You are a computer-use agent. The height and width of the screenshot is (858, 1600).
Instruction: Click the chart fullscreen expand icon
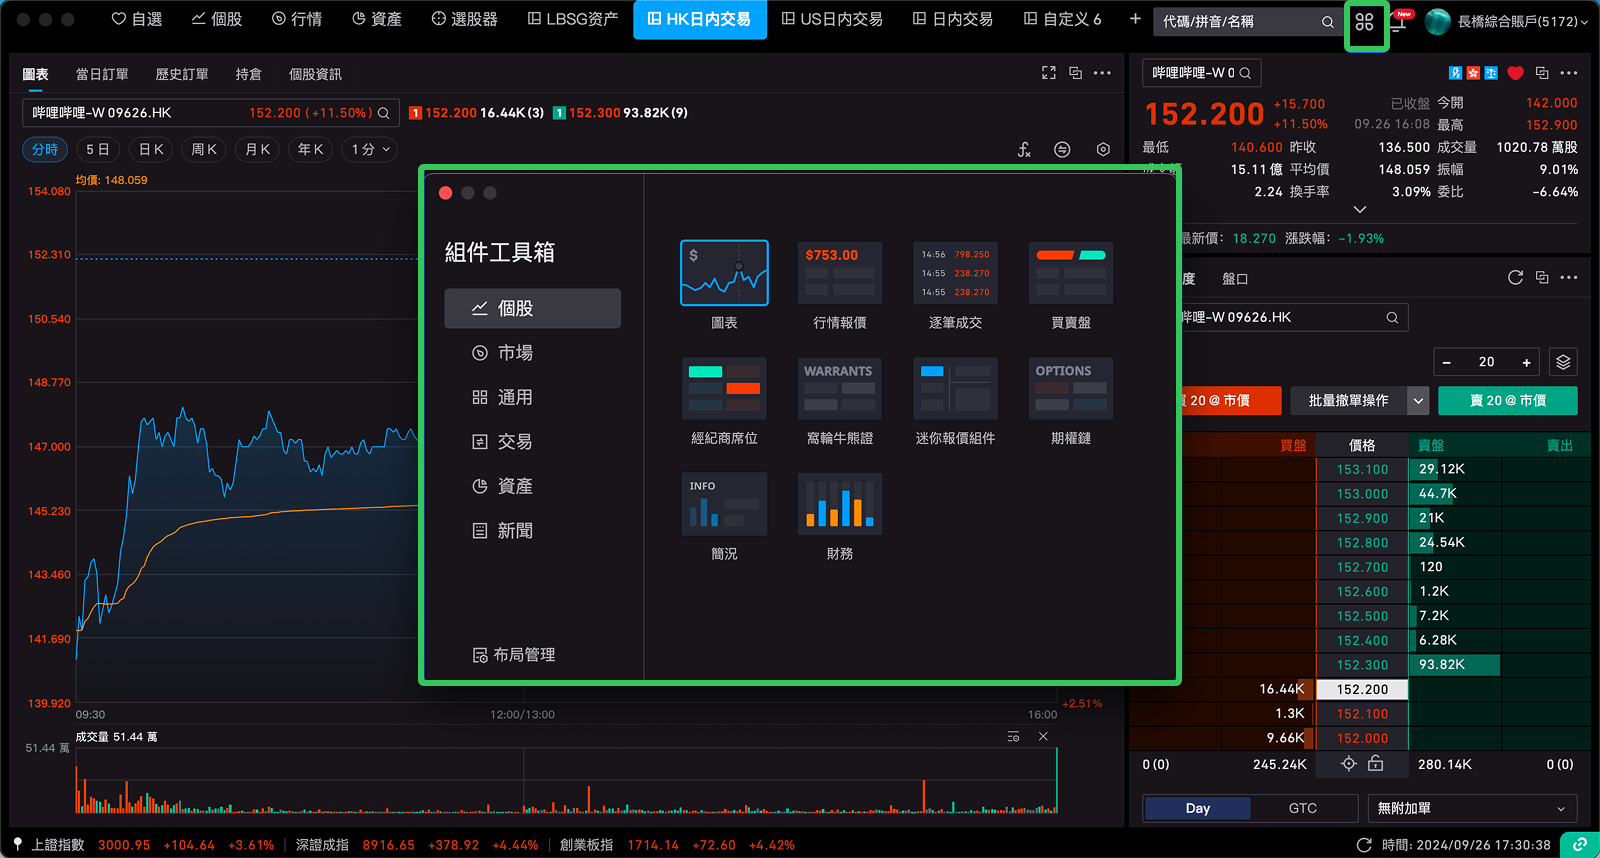click(1048, 73)
